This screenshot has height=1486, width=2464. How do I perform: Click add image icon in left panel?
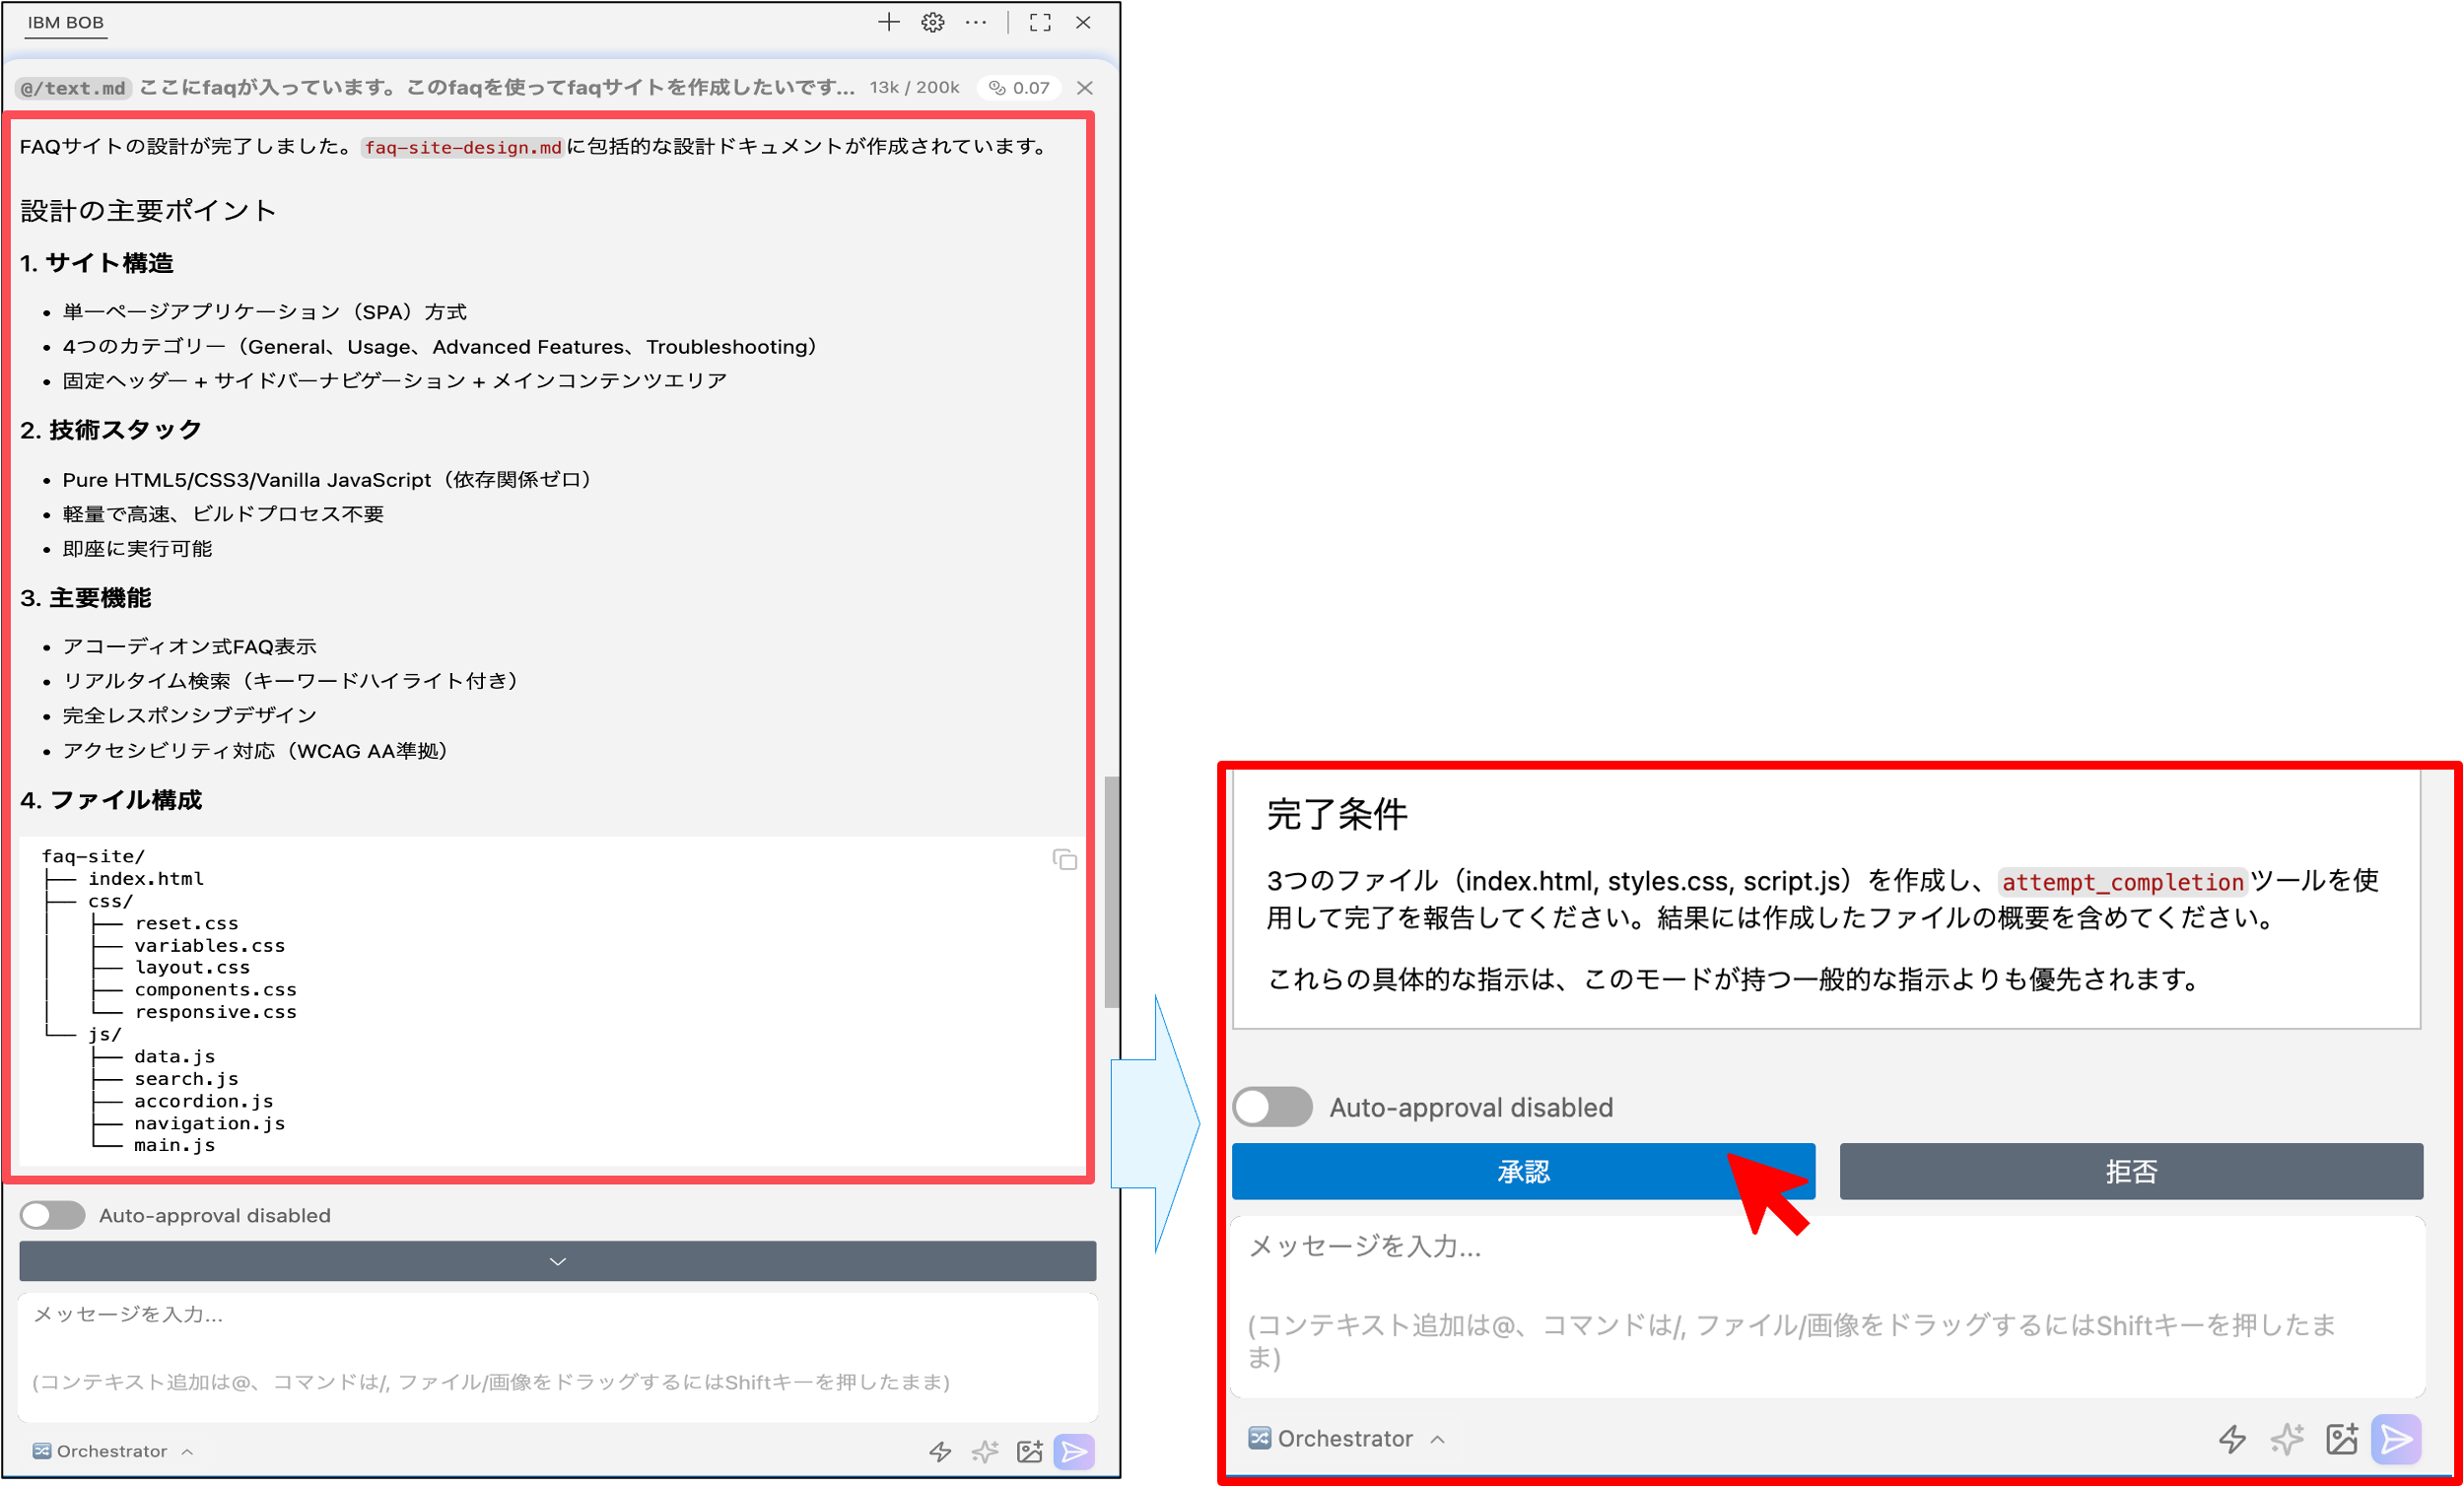click(1030, 1451)
